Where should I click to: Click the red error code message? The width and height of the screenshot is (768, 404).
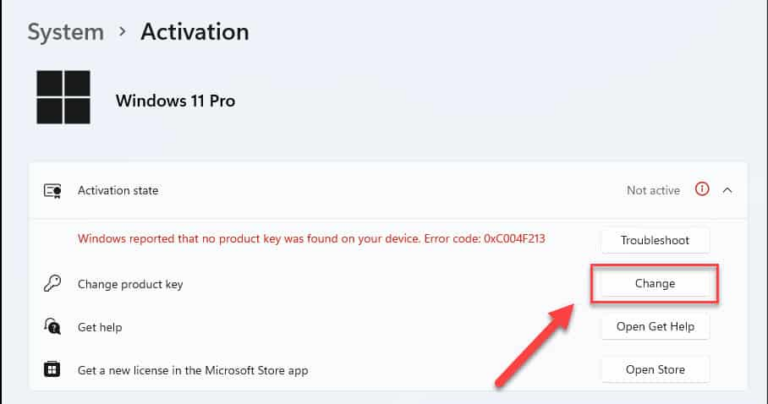(312, 239)
